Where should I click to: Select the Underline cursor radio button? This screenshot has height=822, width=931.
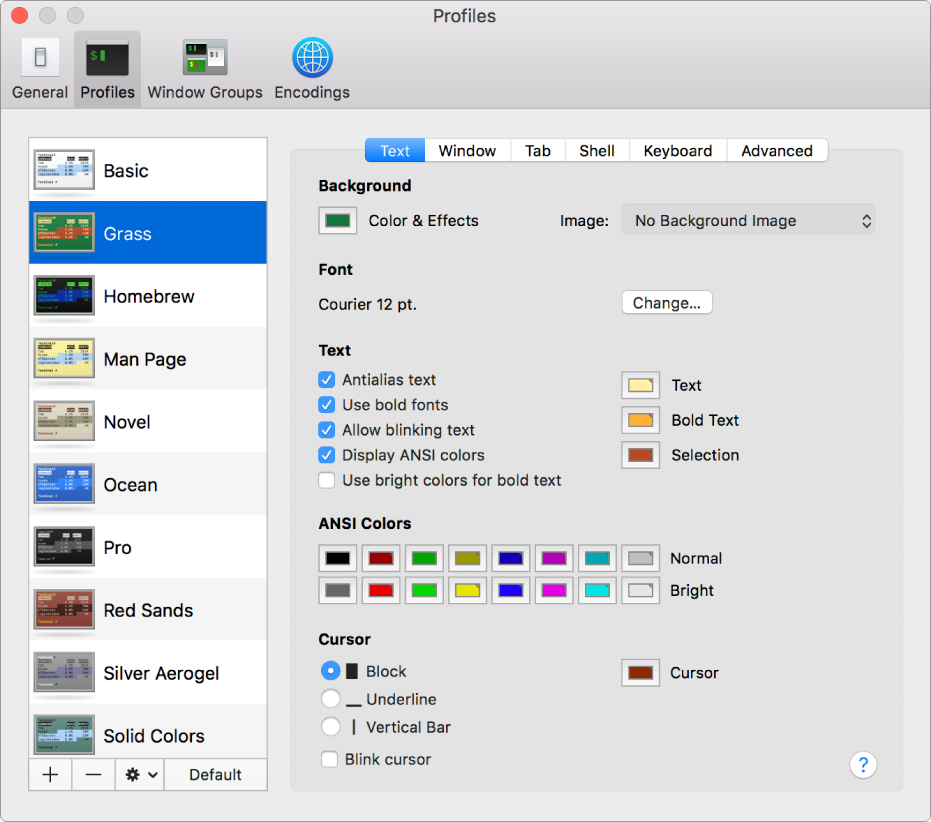click(330, 699)
